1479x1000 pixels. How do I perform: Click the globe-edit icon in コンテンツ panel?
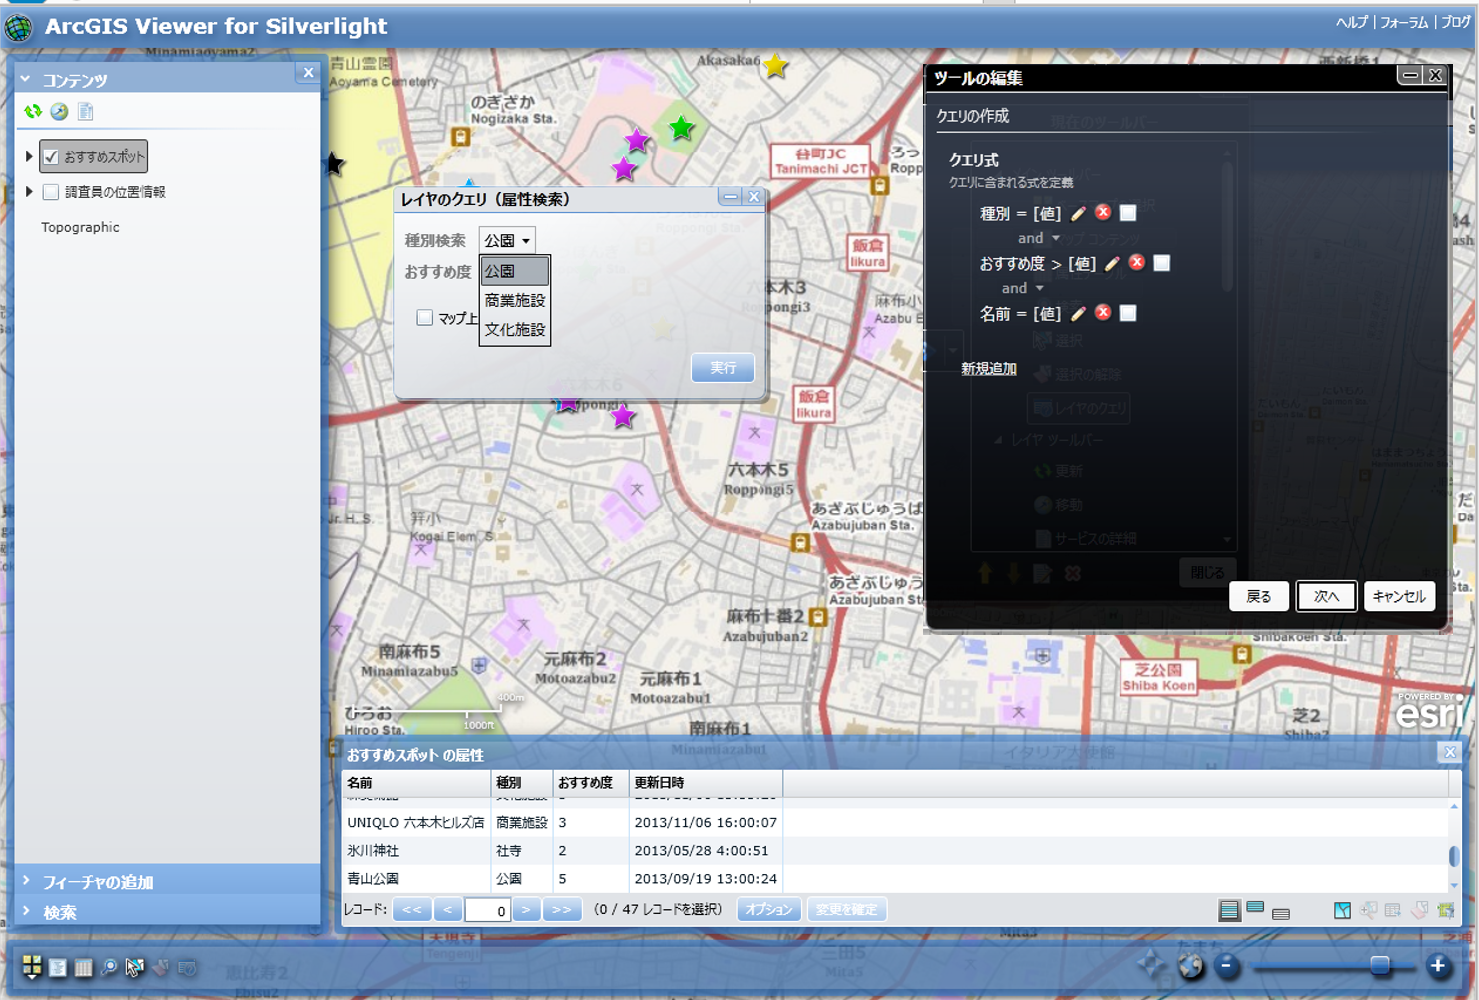click(59, 111)
